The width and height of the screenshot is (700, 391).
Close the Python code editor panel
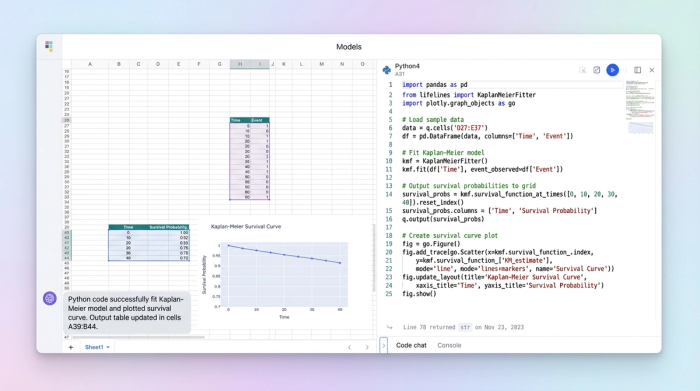click(x=652, y=70)
